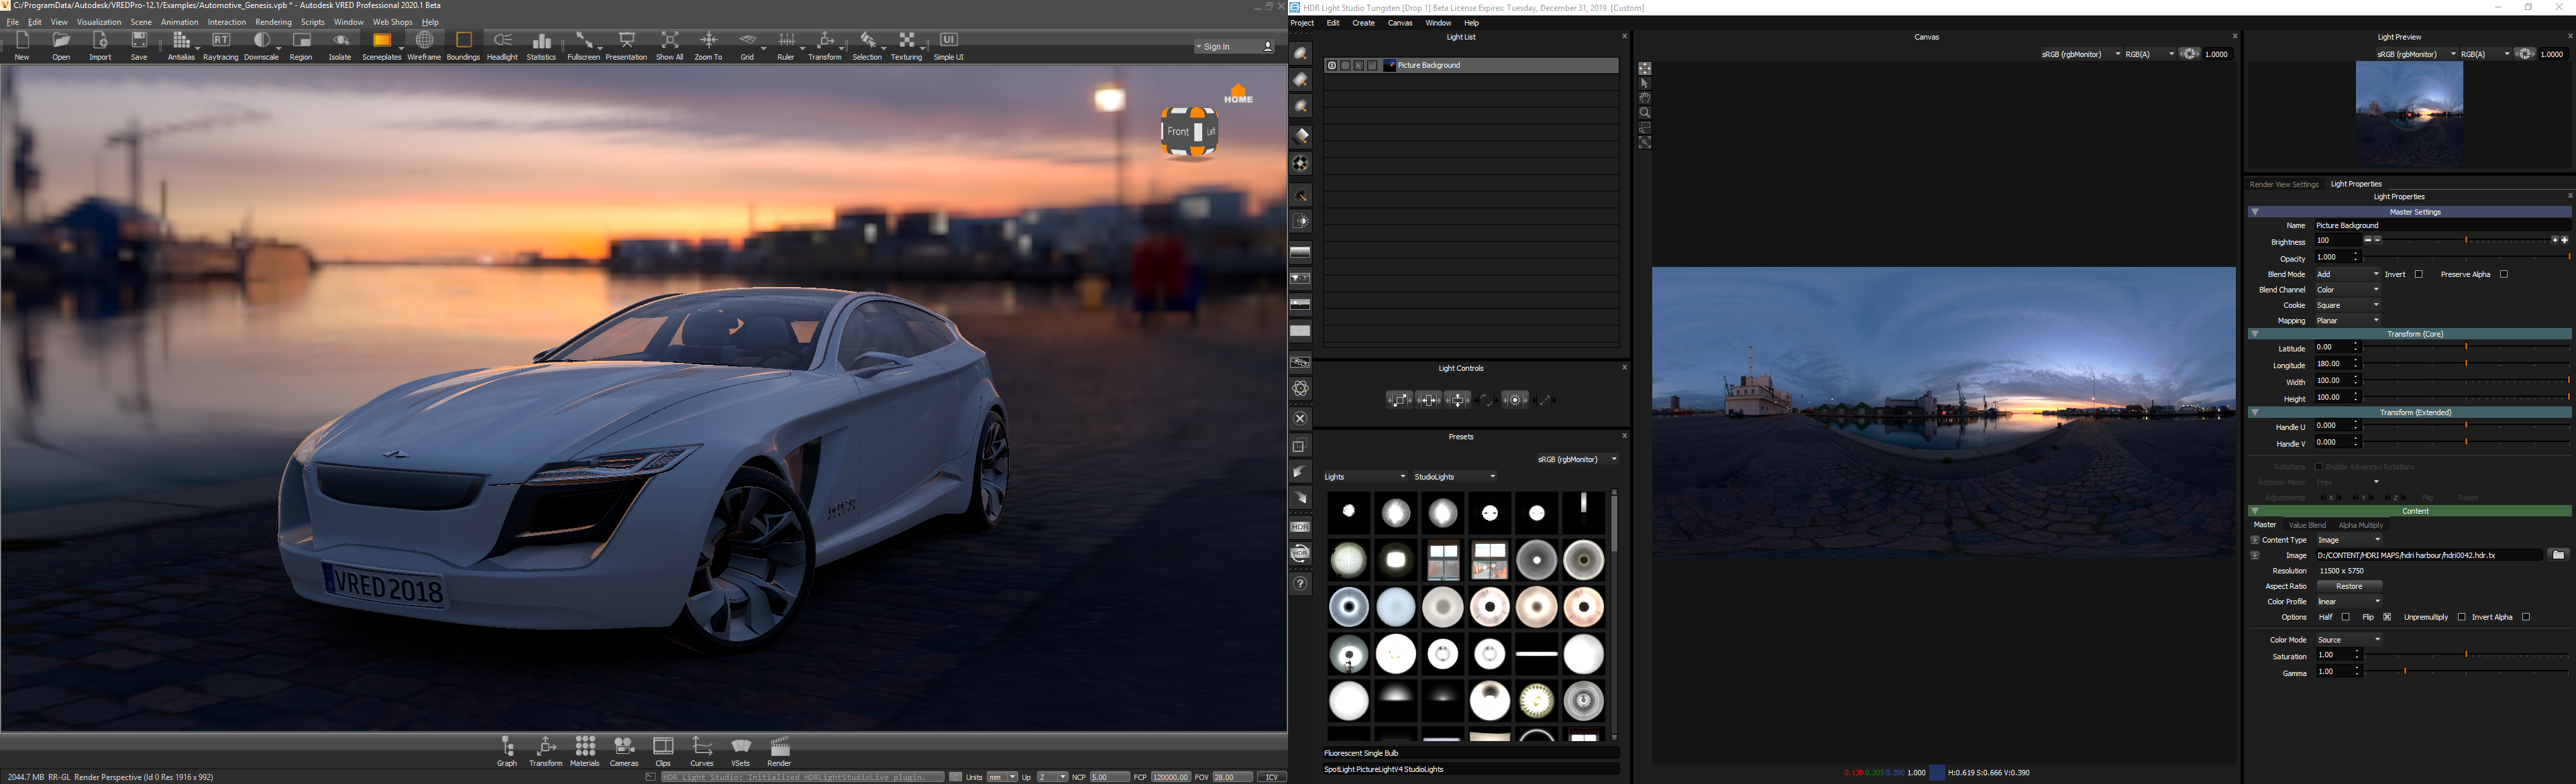Click the Zoom To icon
This screenshot has height=784, width=2576.
point(708,45)
